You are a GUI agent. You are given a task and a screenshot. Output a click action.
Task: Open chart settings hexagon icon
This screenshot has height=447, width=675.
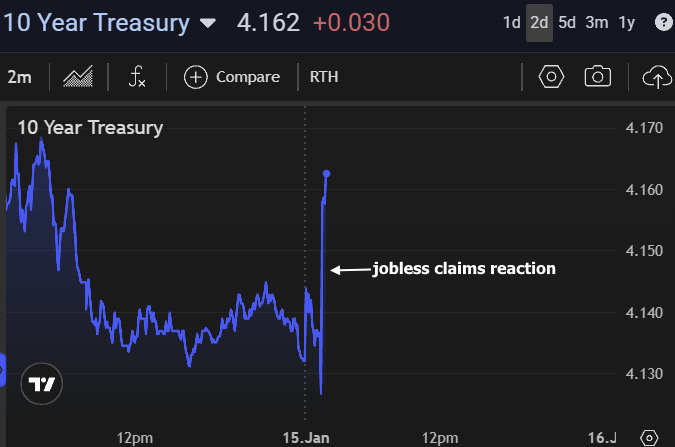[x=550, y=77]
